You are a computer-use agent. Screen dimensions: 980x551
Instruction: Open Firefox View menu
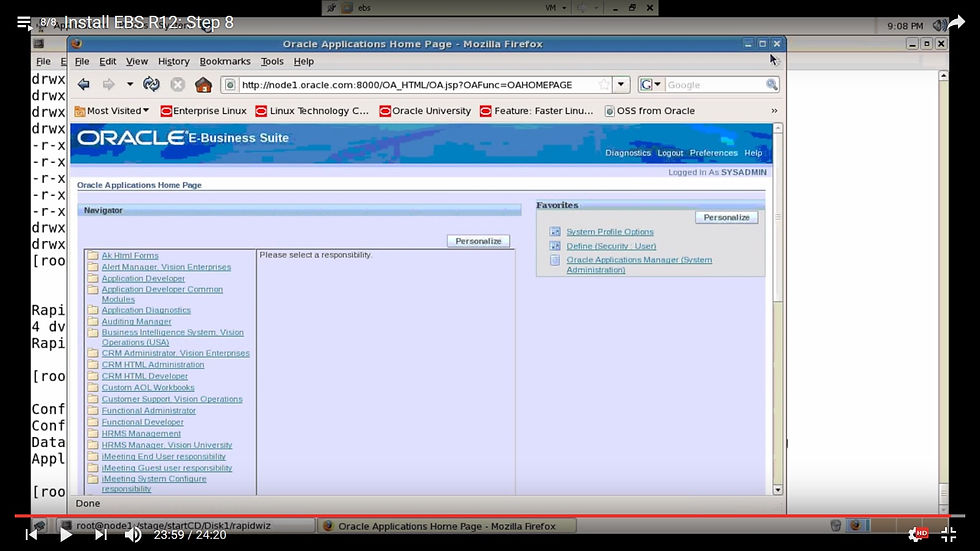pos(137,61)
